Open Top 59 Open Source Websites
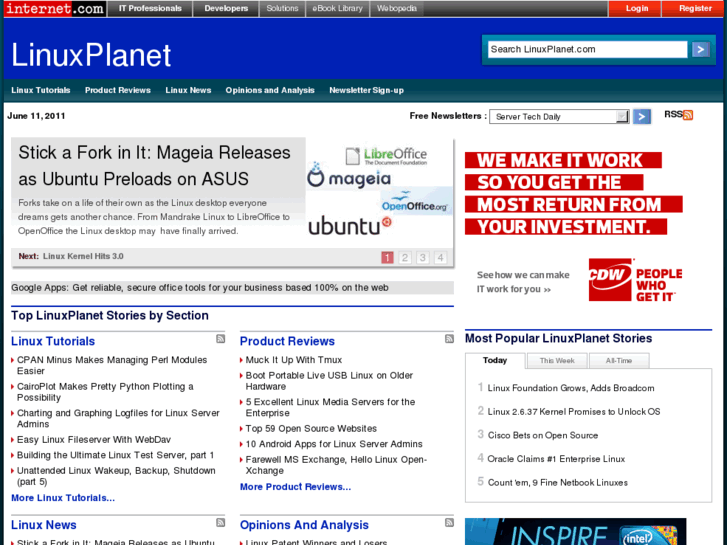The image size is (727, 545). [311, 429]
